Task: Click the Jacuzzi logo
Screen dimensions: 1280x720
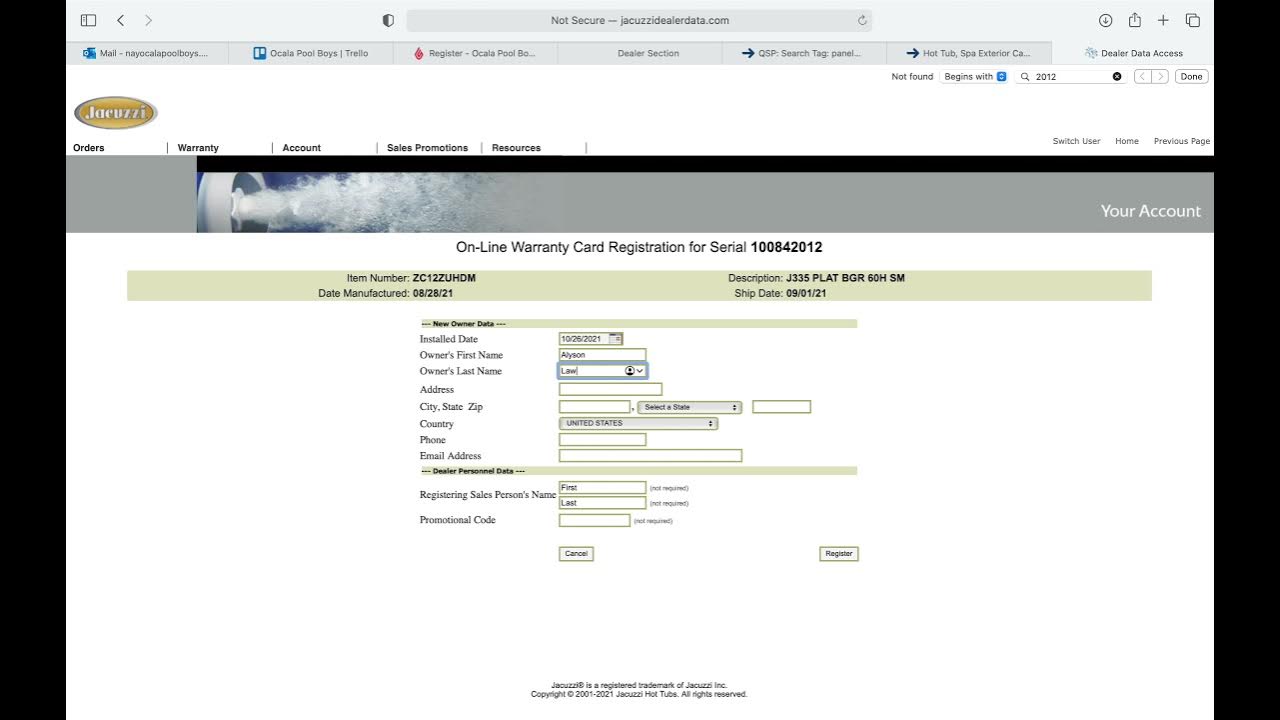Action: [x=116, y=113]
